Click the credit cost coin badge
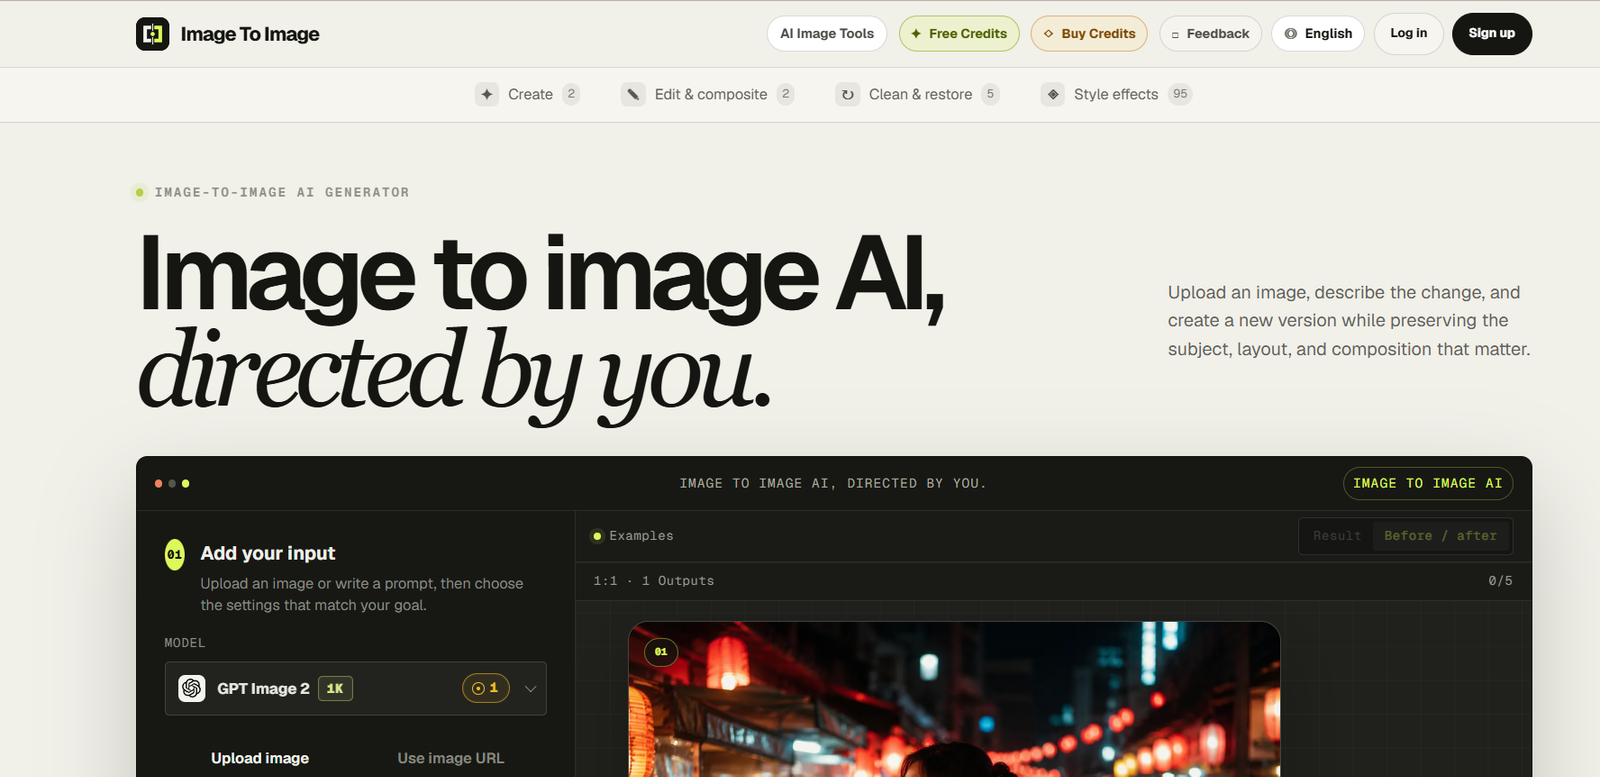Viewport: 1600px width, 777px height. [x=486, y=688]
